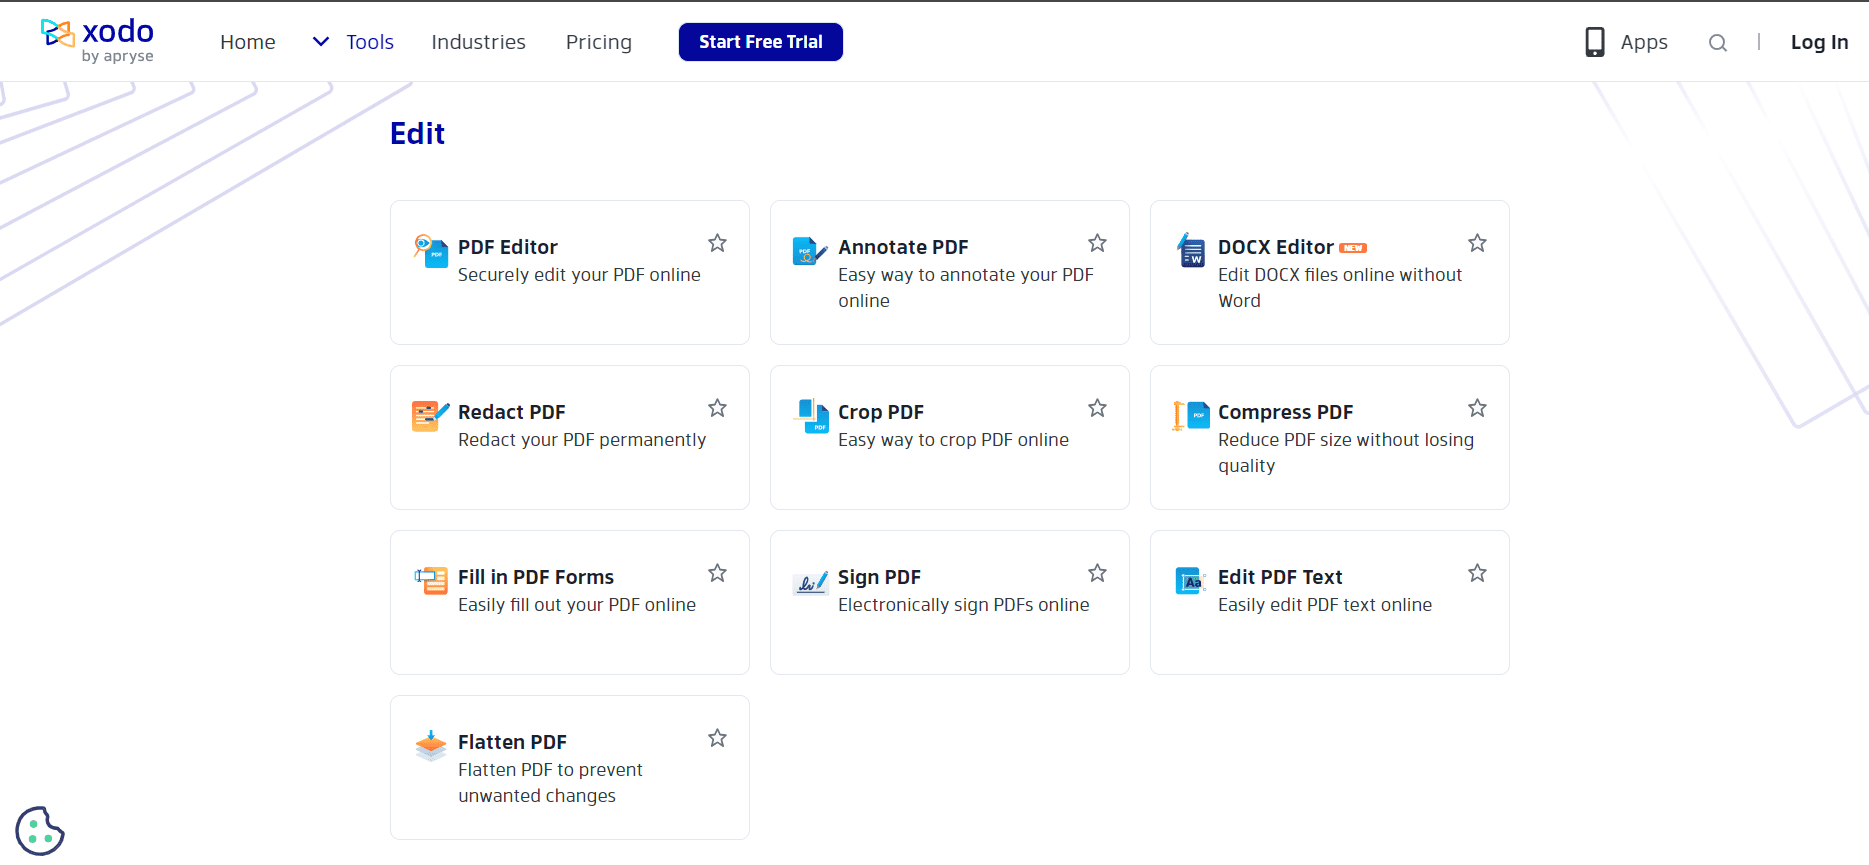Open the Tools menu
Screen dimensions: 1869x865
point(370,42)
